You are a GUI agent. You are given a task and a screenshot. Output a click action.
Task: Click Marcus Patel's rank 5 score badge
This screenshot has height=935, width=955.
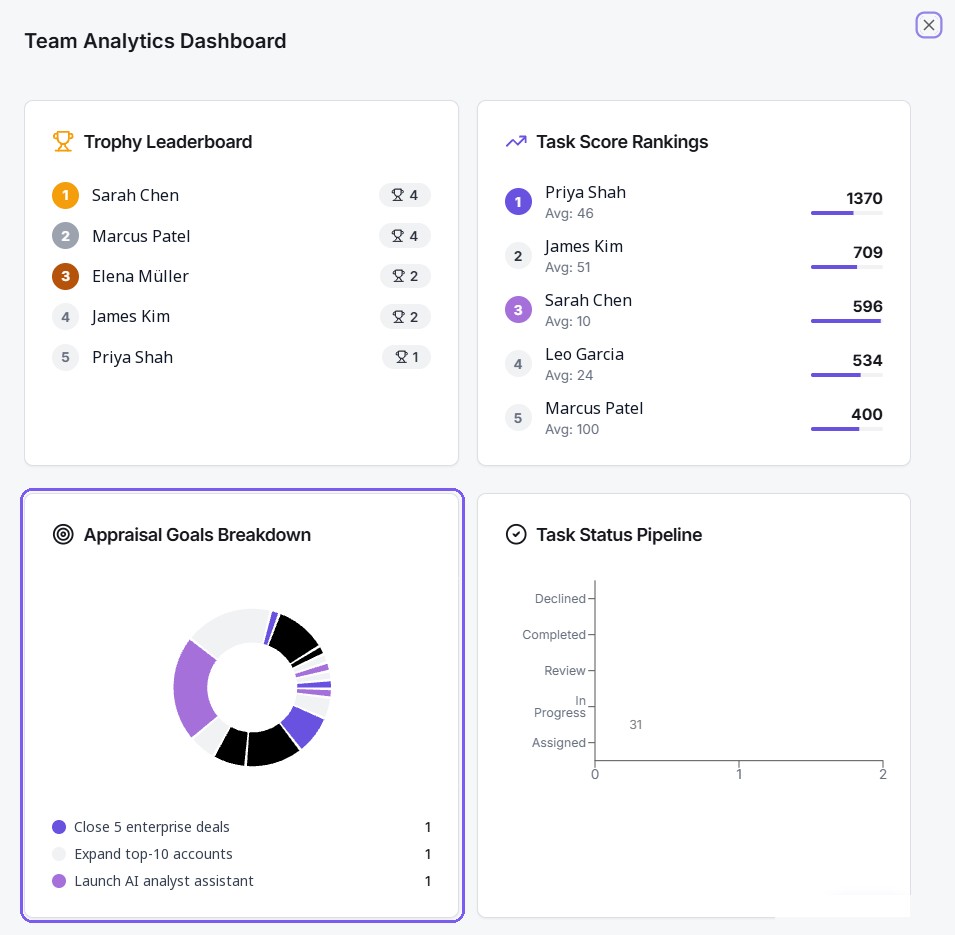coord(518,418)
